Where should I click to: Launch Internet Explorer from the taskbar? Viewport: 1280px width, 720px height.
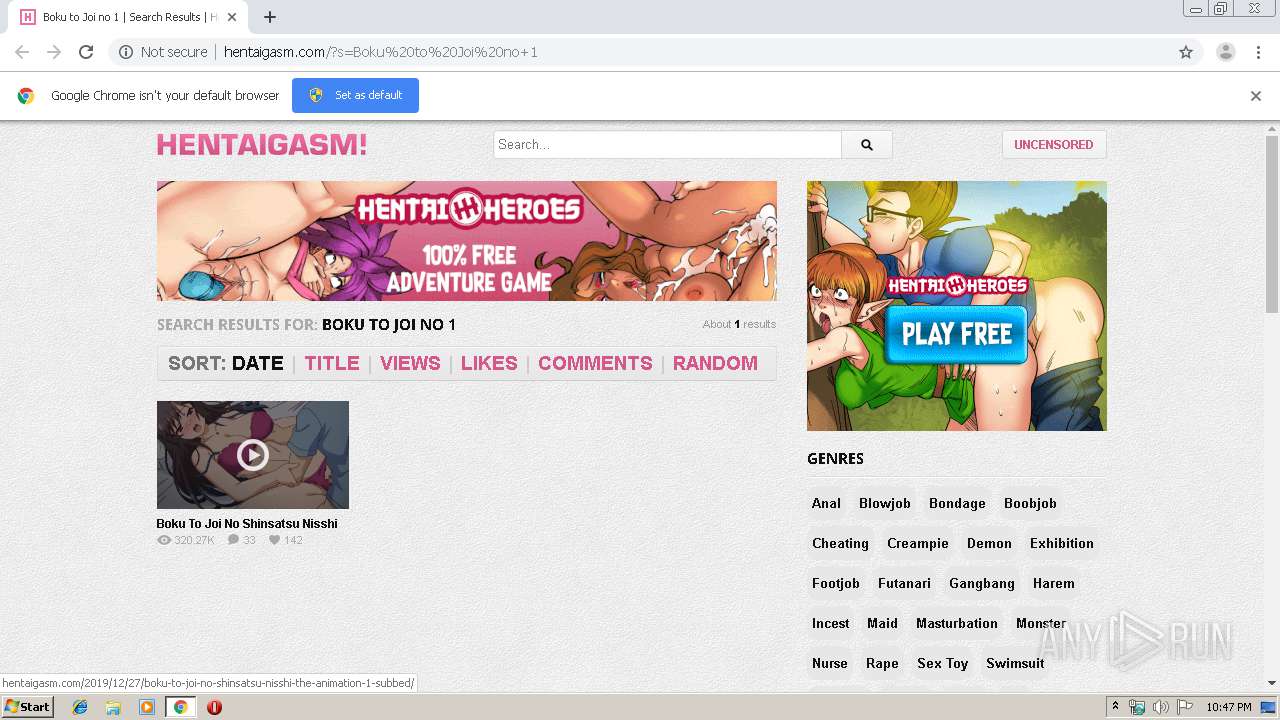point(80,707)
